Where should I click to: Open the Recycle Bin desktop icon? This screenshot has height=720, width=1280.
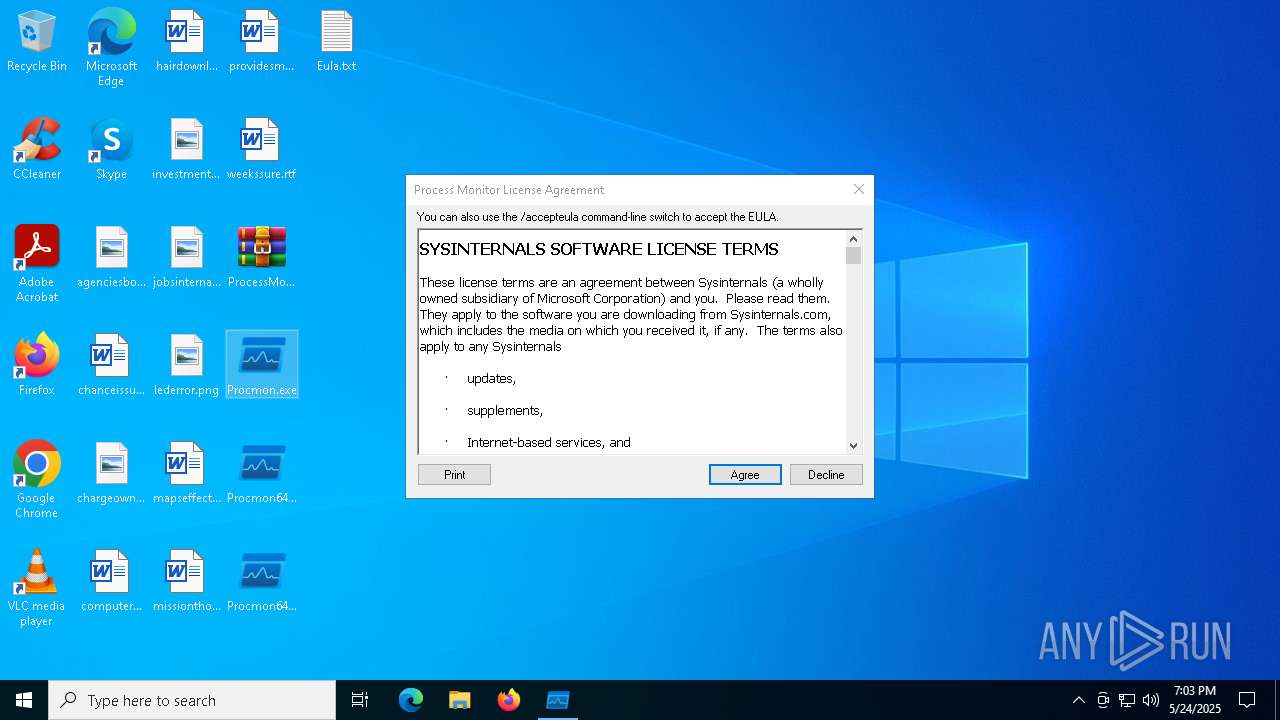[37, 42]
